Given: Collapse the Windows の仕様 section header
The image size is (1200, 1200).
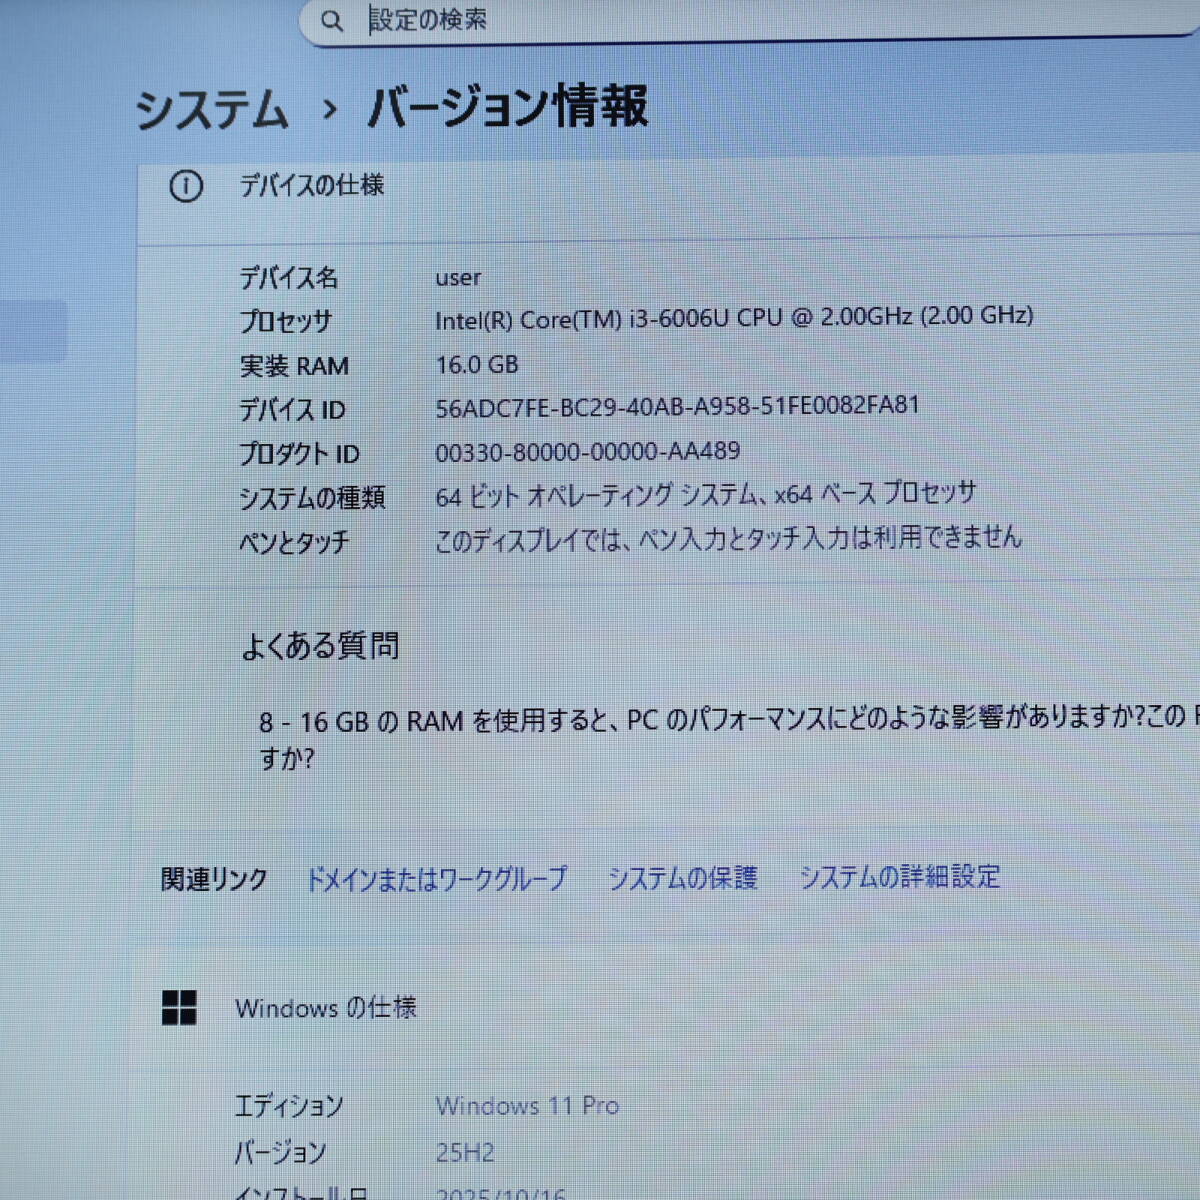Looking at the screenshot, I should coord(665,1008).
